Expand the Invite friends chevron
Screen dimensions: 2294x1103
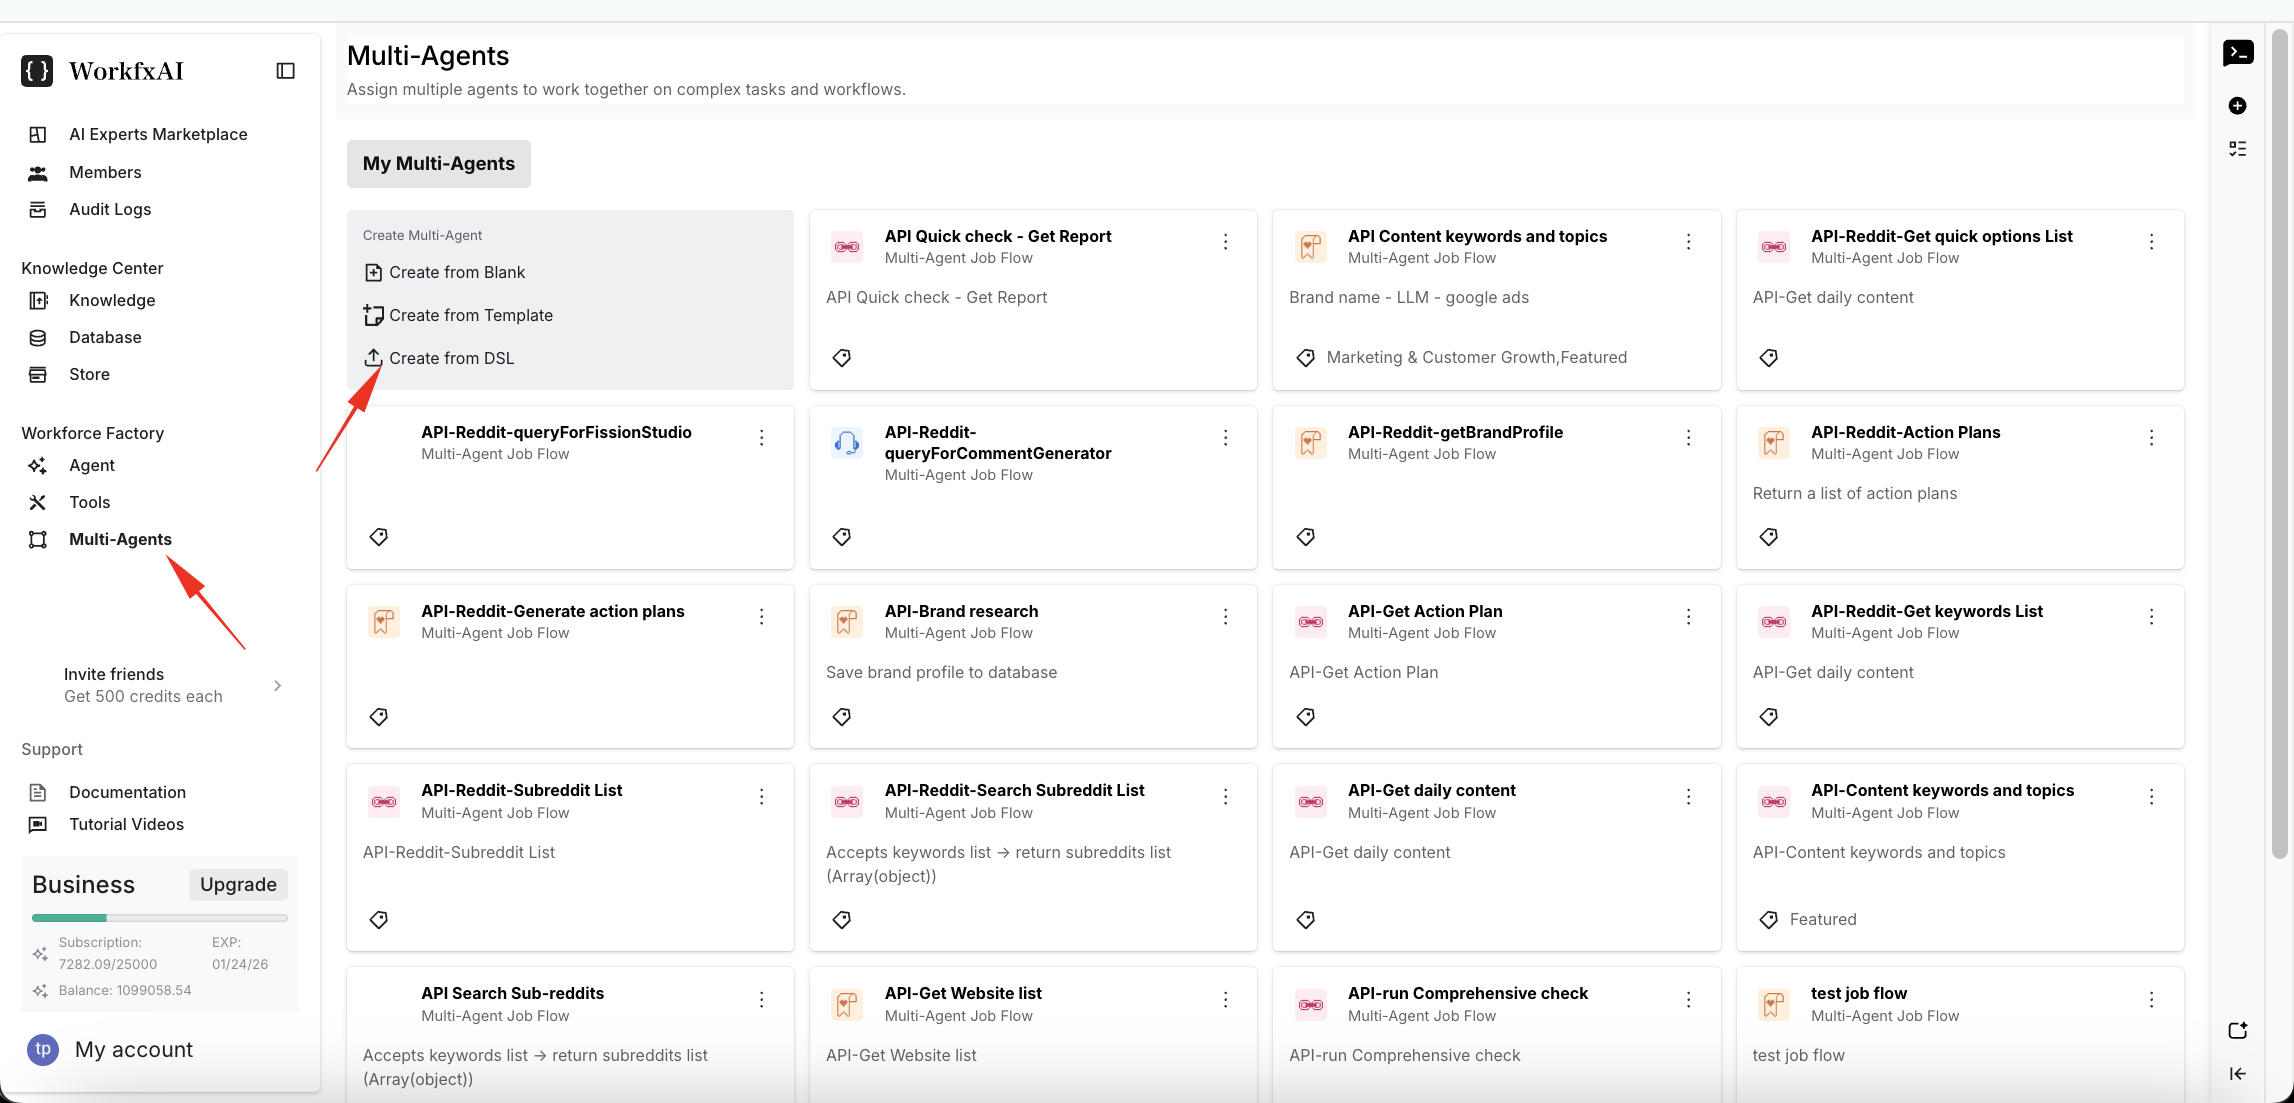pos(277,685)
